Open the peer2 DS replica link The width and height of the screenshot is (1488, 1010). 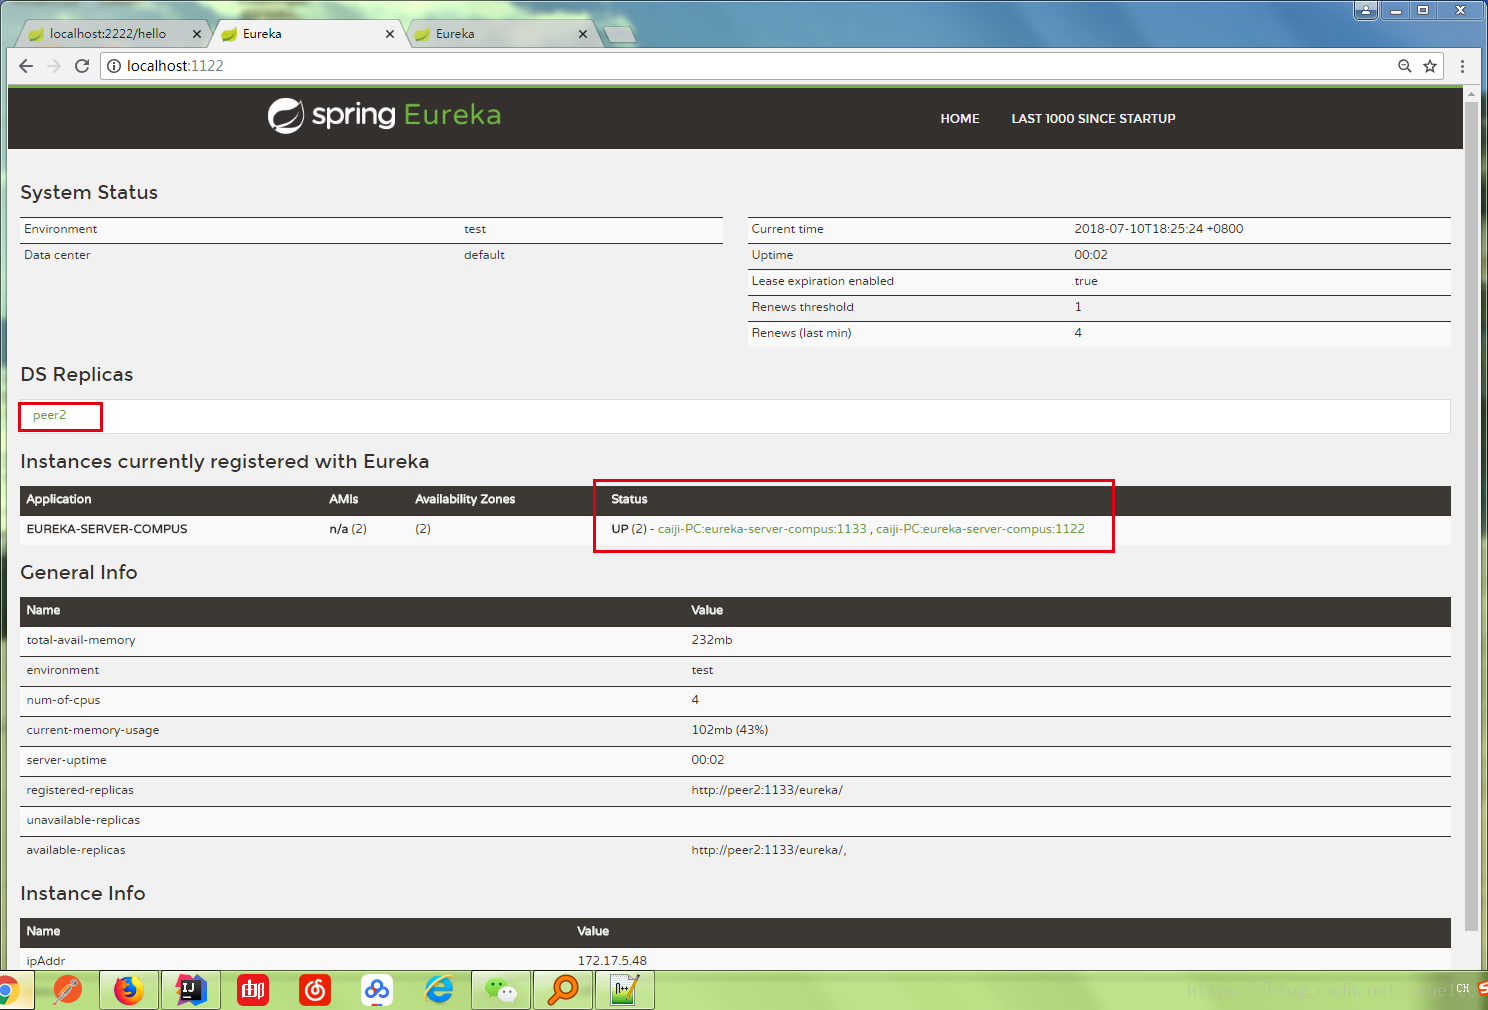[49, 415]
